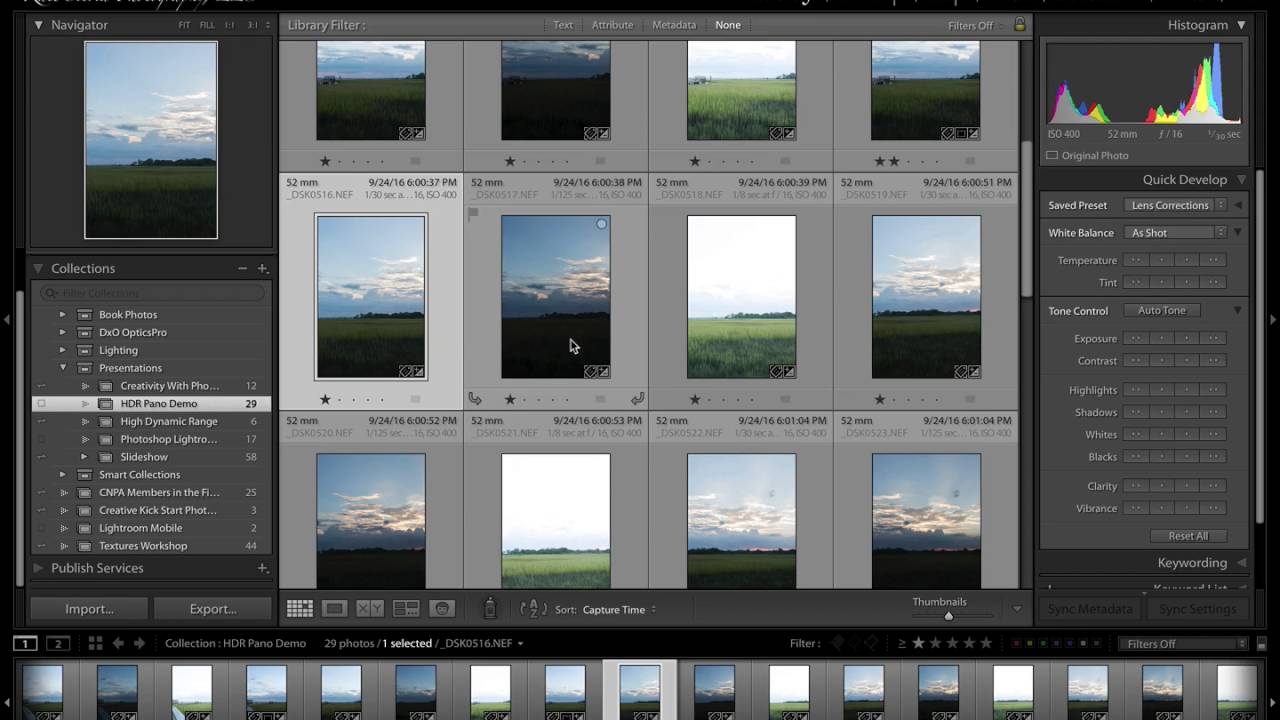Go back with filmstrip left arrow
1280x720 pixels.
[118, 643]
